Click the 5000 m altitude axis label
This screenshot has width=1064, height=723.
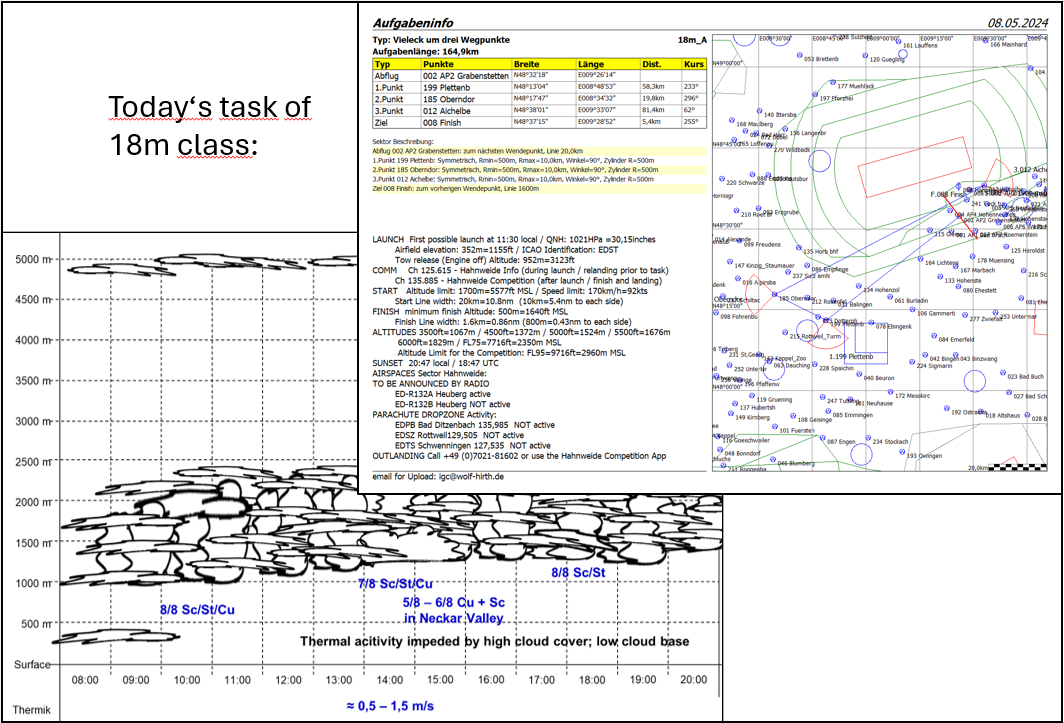click(31, 259)
